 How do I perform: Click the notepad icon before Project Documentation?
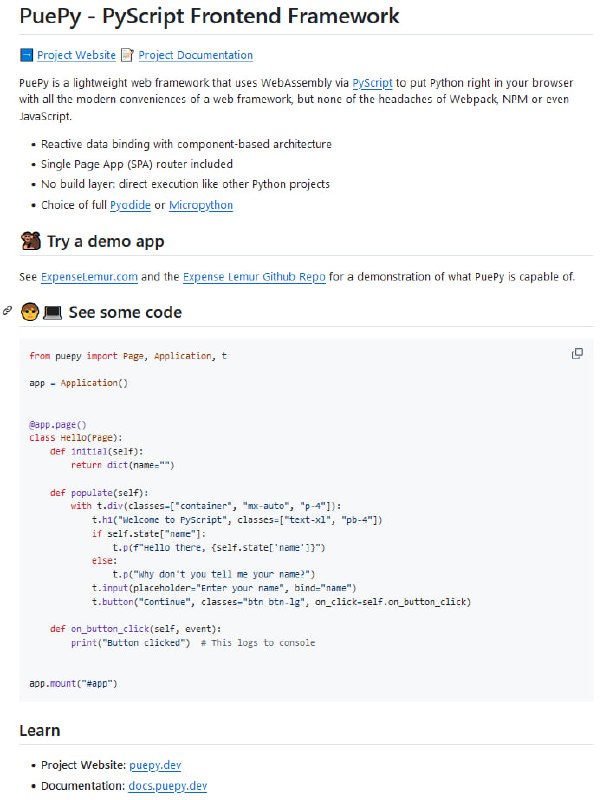127,56
